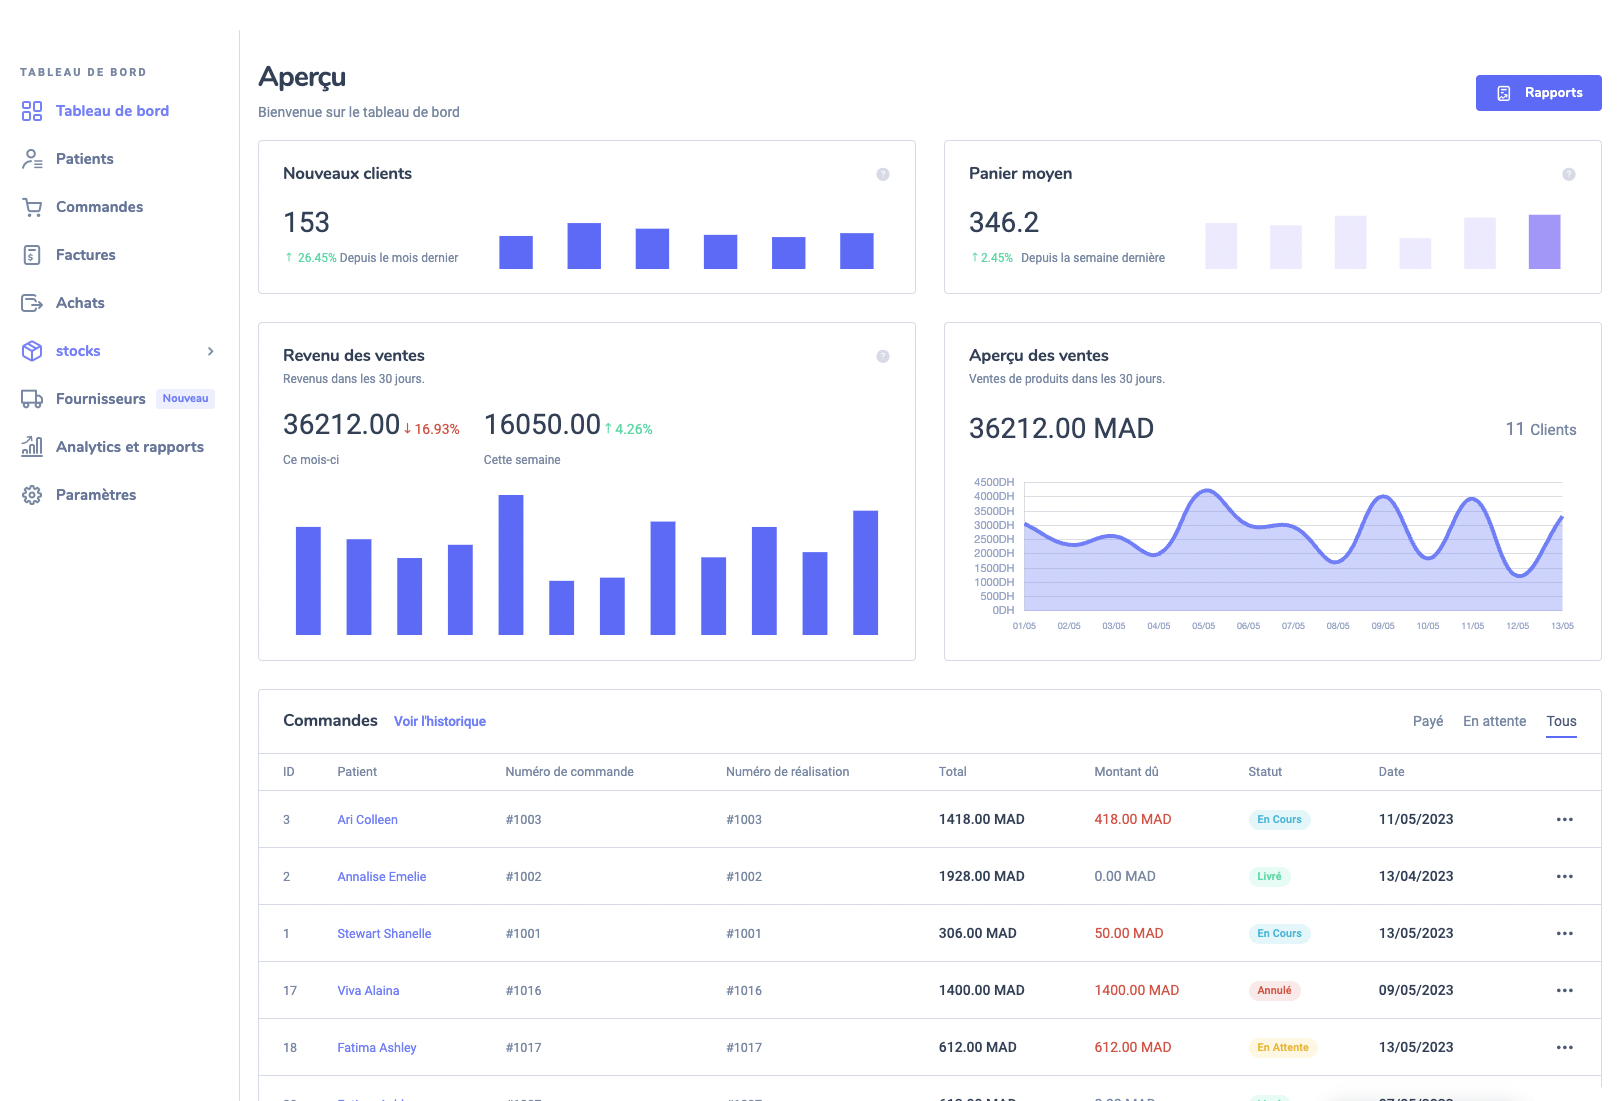1617x1101 pixels.
Task: Click En Attente status badge of order #1017
Action: click(1283, 1047)
